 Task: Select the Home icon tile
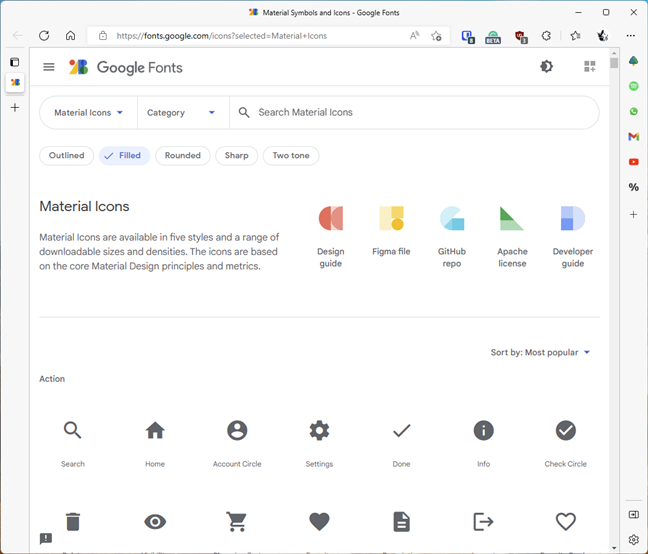[x=155, y=444]
